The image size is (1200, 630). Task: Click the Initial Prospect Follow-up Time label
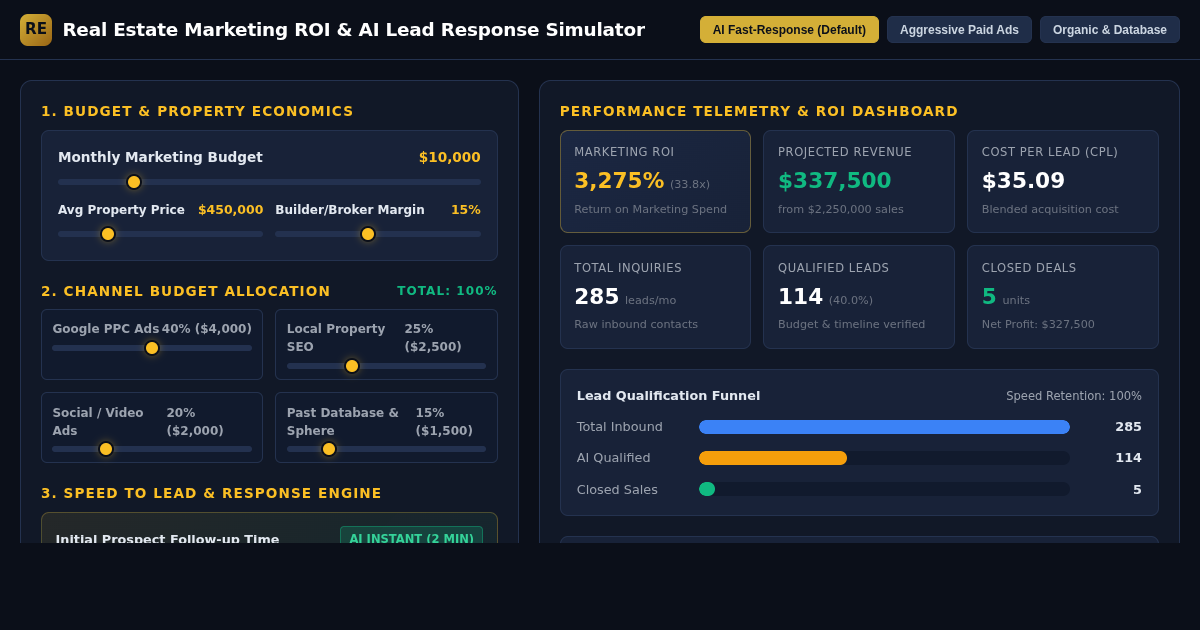click(167, 537)
